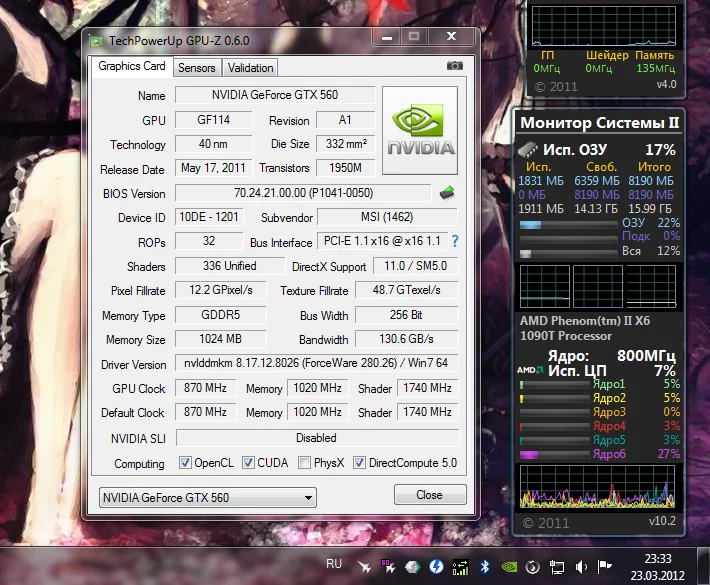Screen dimensions: 710x585
Task: Open the NVIDIA tray icon
Action: pyautogui.click(x=509, y=567)
